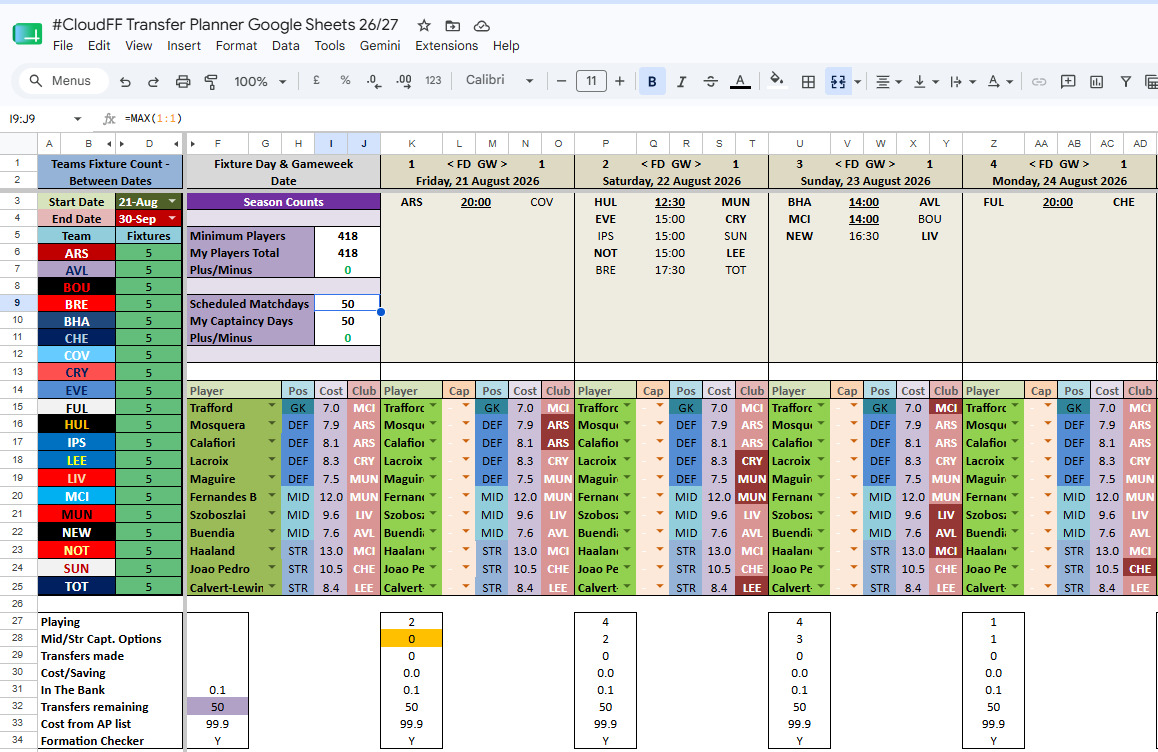The height and width of the screenshot is (752, 1158).
Task: Open the Extensions menu
Action: point(446,46)
